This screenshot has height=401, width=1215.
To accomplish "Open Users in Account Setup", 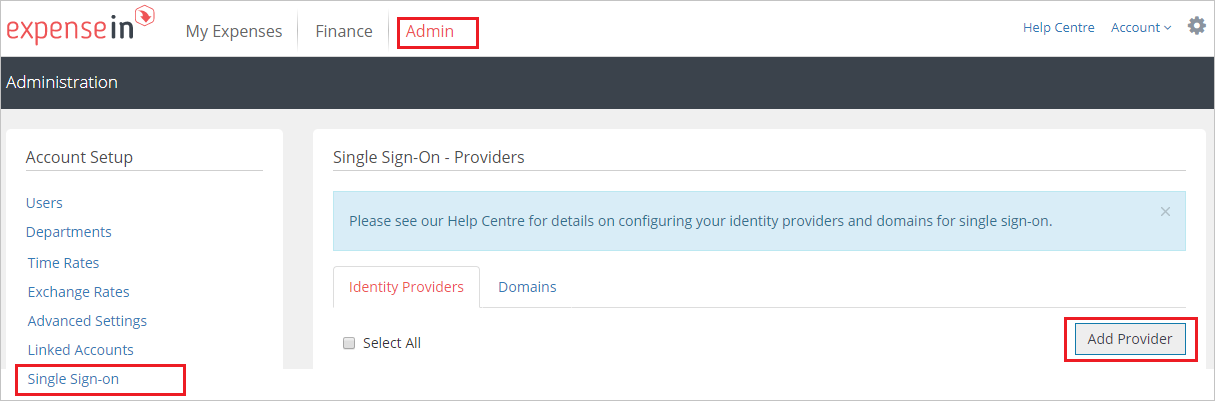I will [x=44, y=203].
